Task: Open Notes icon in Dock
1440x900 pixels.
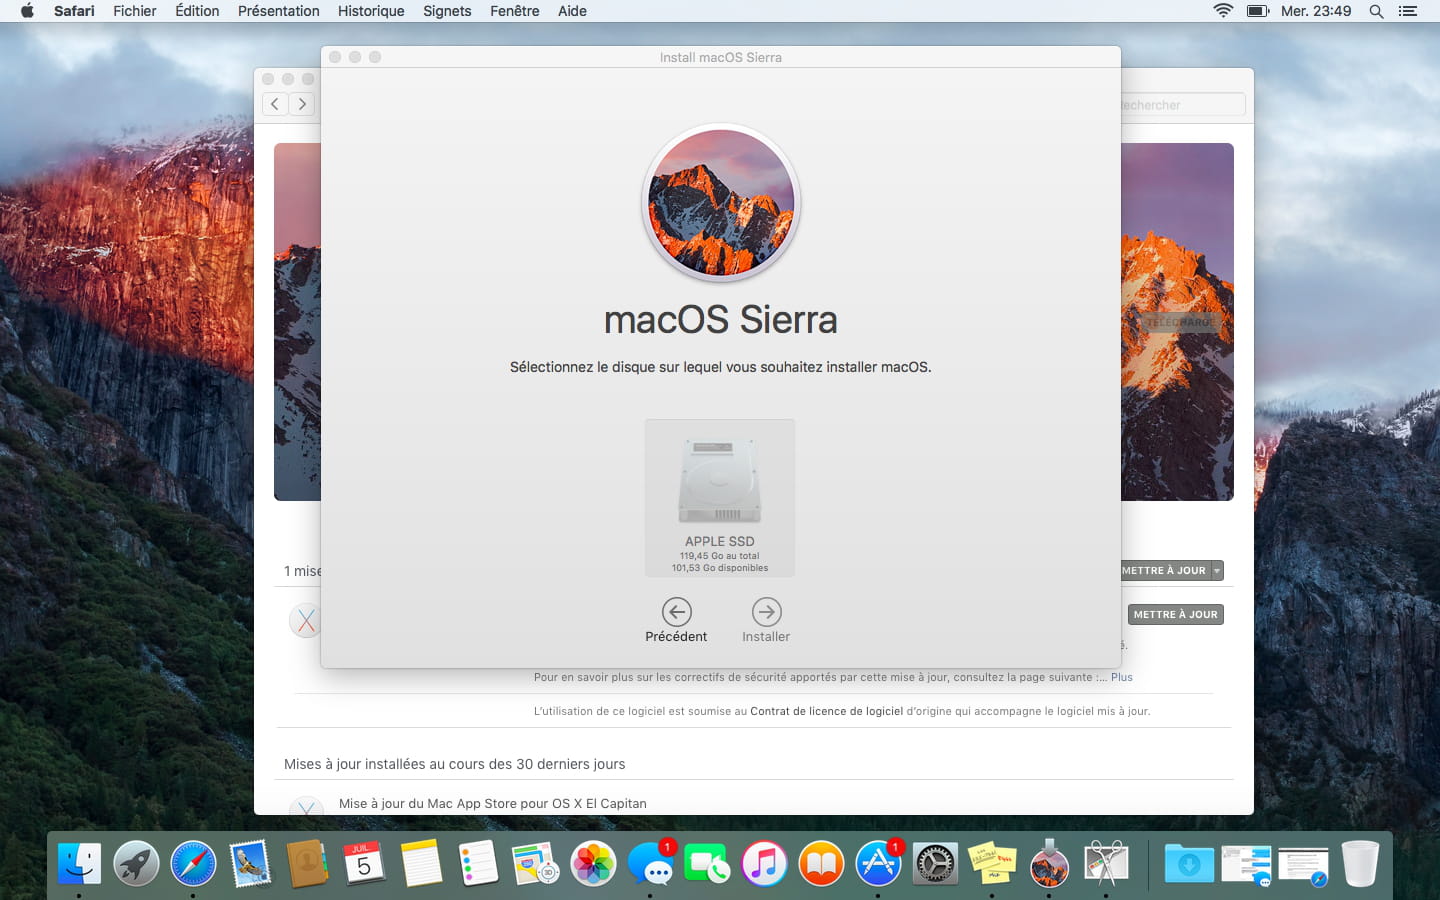Action: click(421, 863)
